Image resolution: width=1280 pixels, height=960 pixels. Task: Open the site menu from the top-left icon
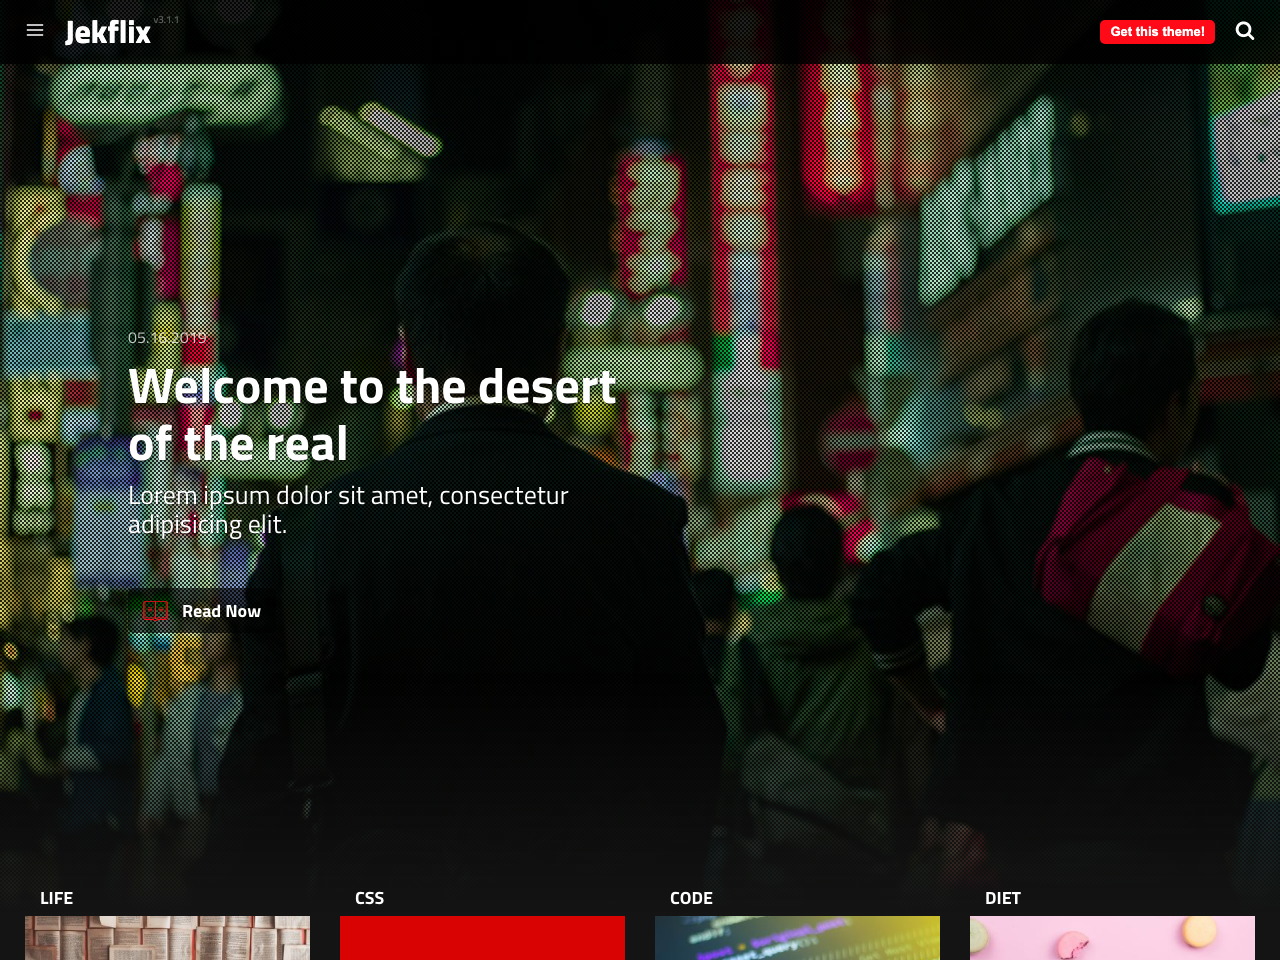point(35,30)
